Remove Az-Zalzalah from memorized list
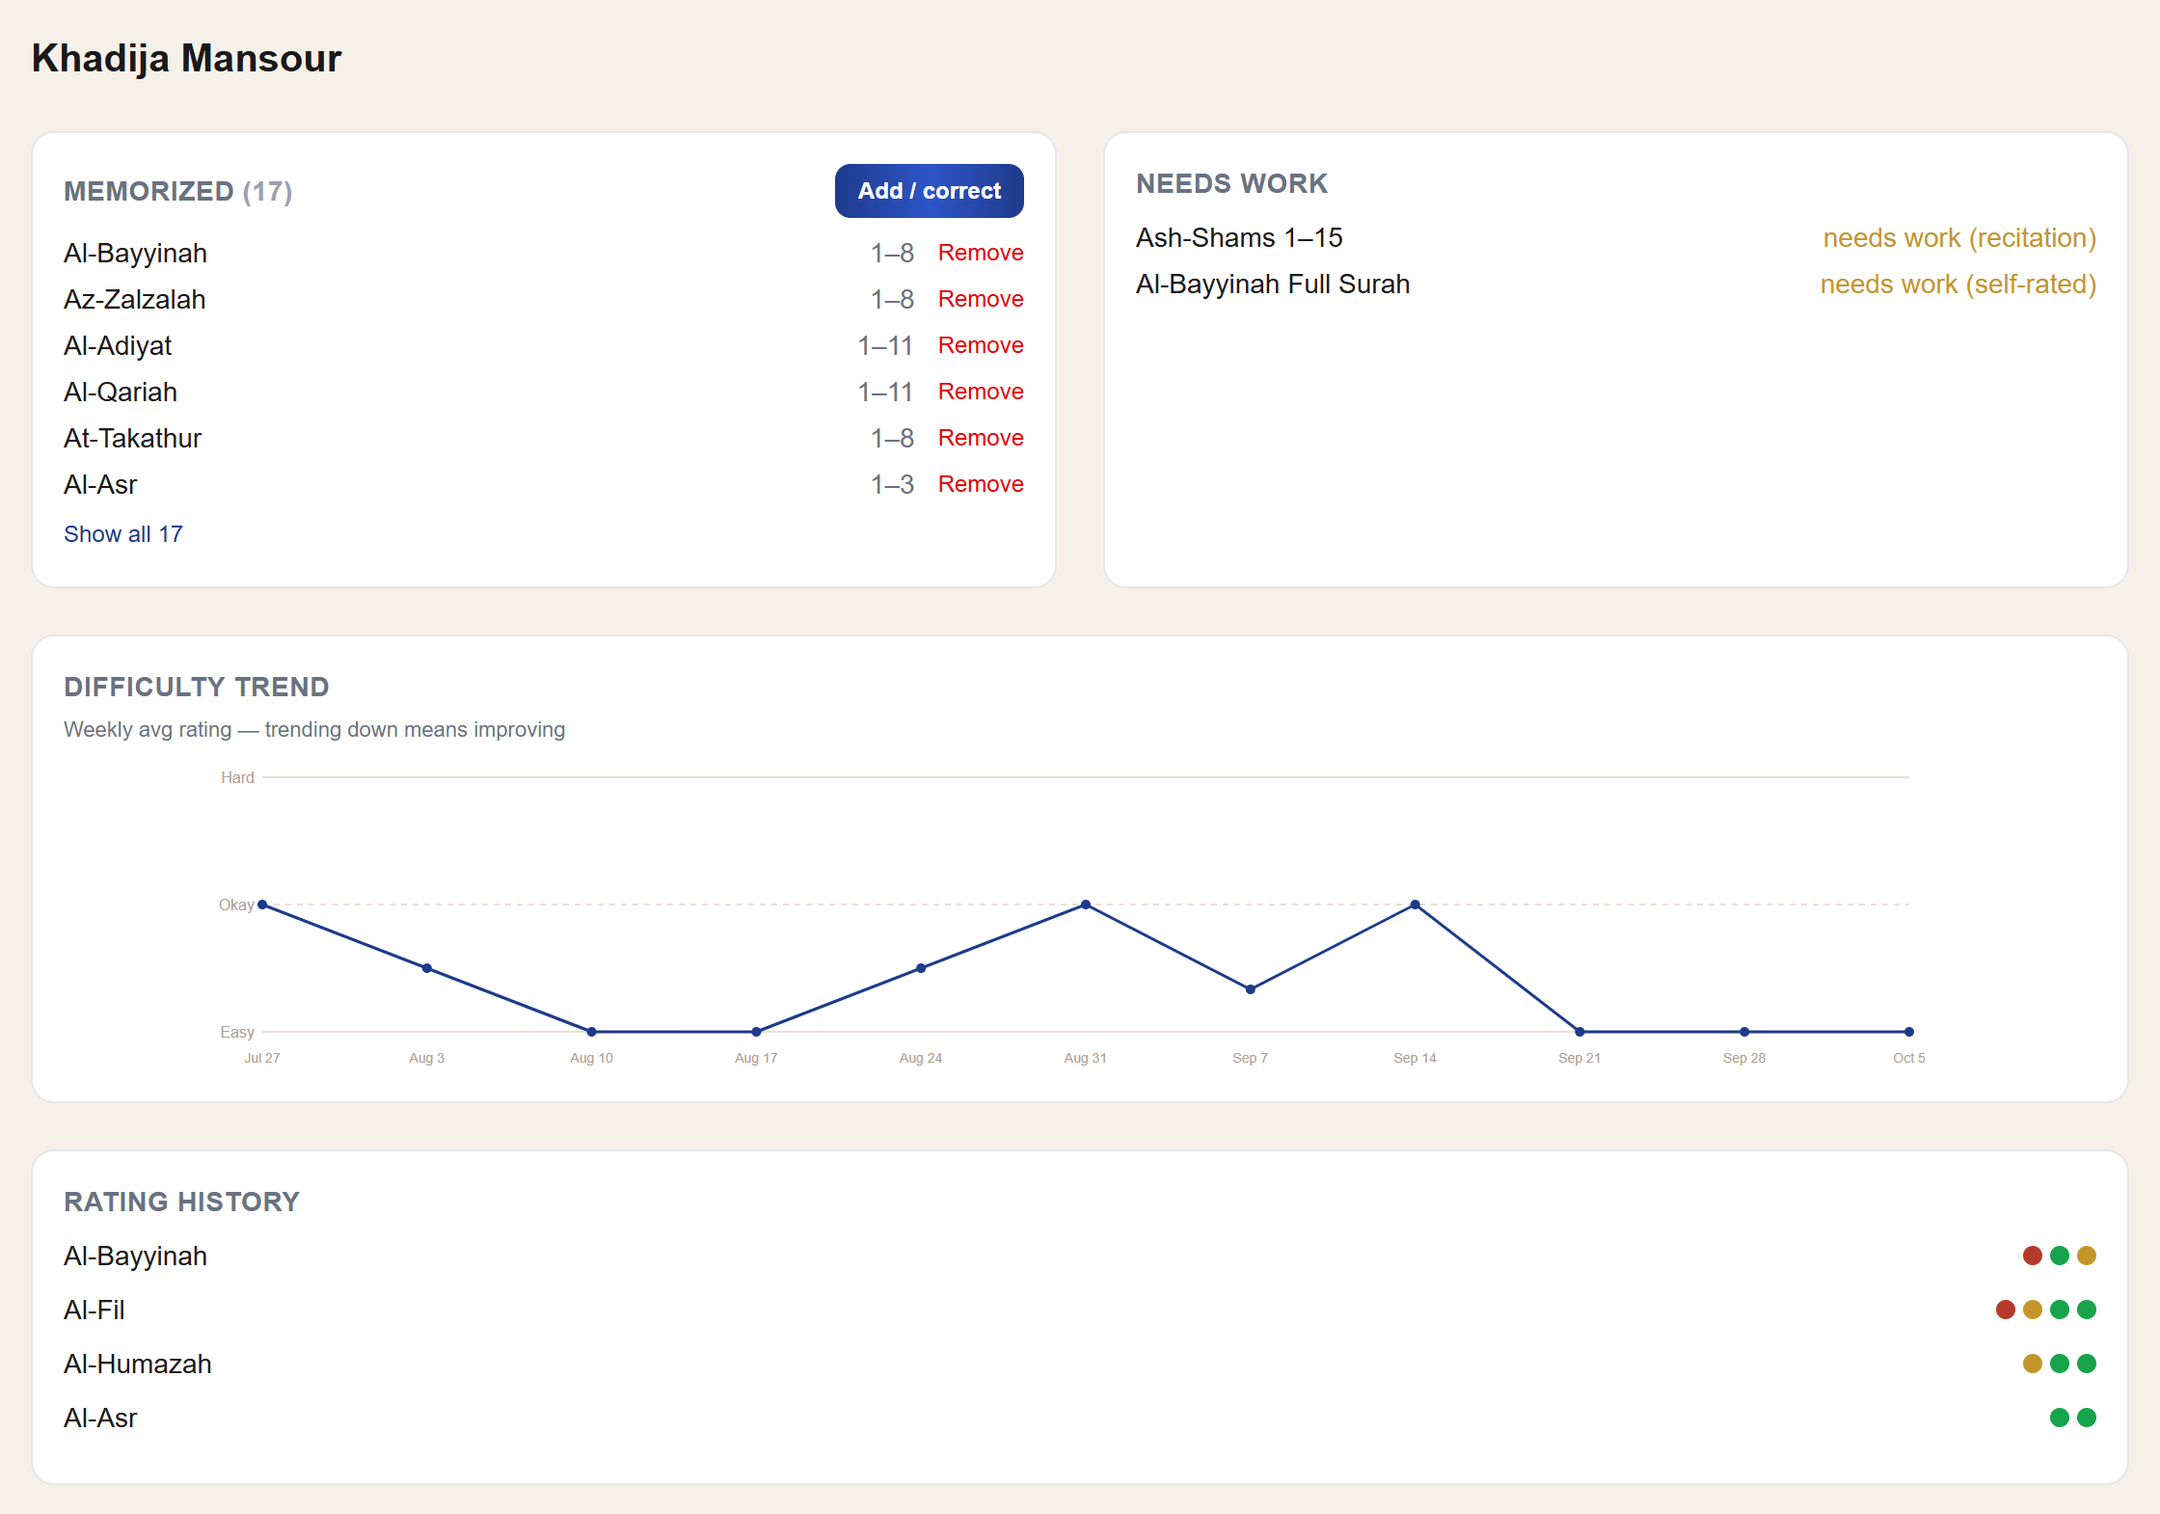 click(x=980, y=299)
